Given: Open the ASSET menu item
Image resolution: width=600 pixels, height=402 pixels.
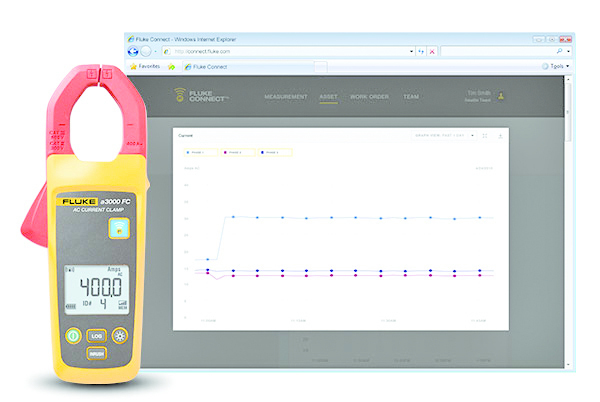Looking at the screenshot, I should coord(328,97).
